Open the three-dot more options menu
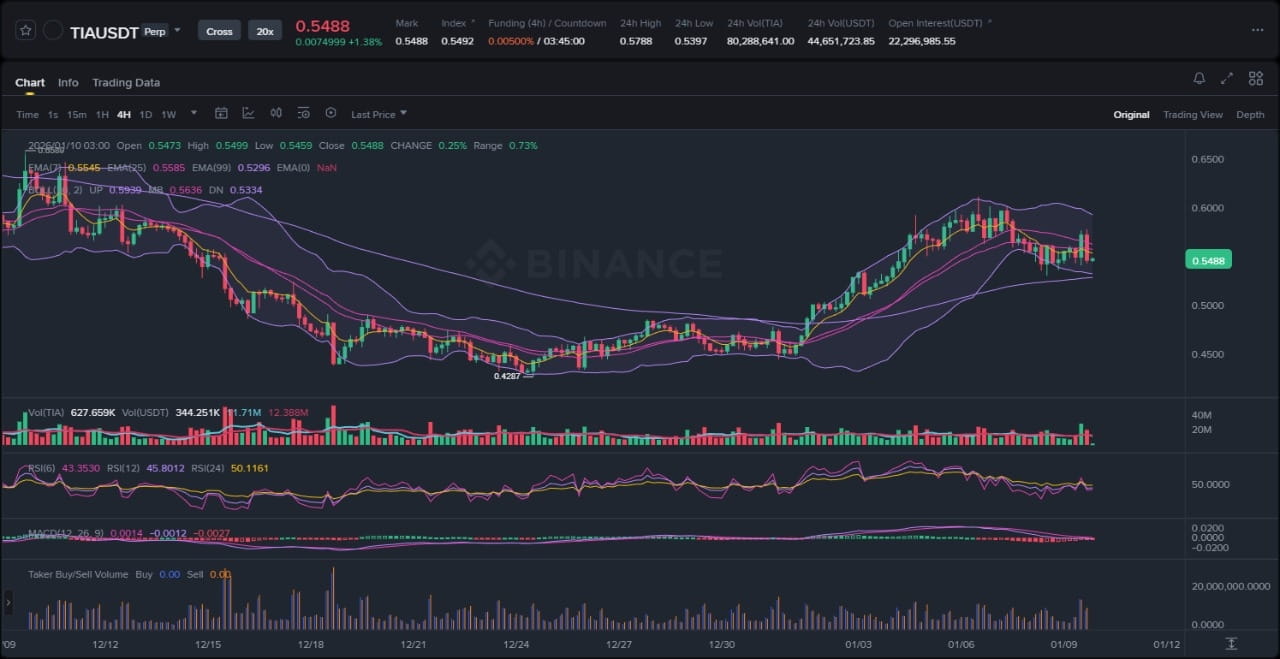 point(1257,30)
